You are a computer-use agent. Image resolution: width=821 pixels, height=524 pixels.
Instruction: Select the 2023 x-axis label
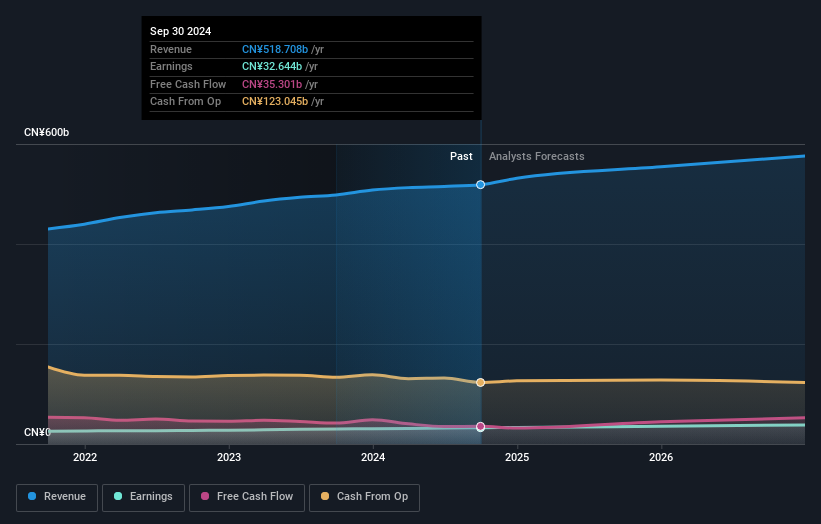[229, 457]
